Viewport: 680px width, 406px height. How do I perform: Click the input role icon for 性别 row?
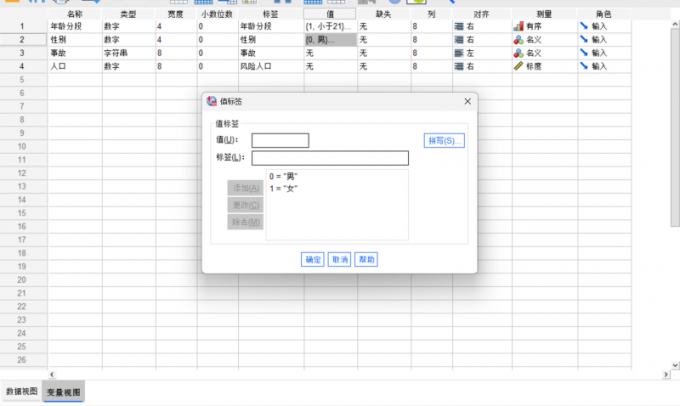[x=584, y=39]
